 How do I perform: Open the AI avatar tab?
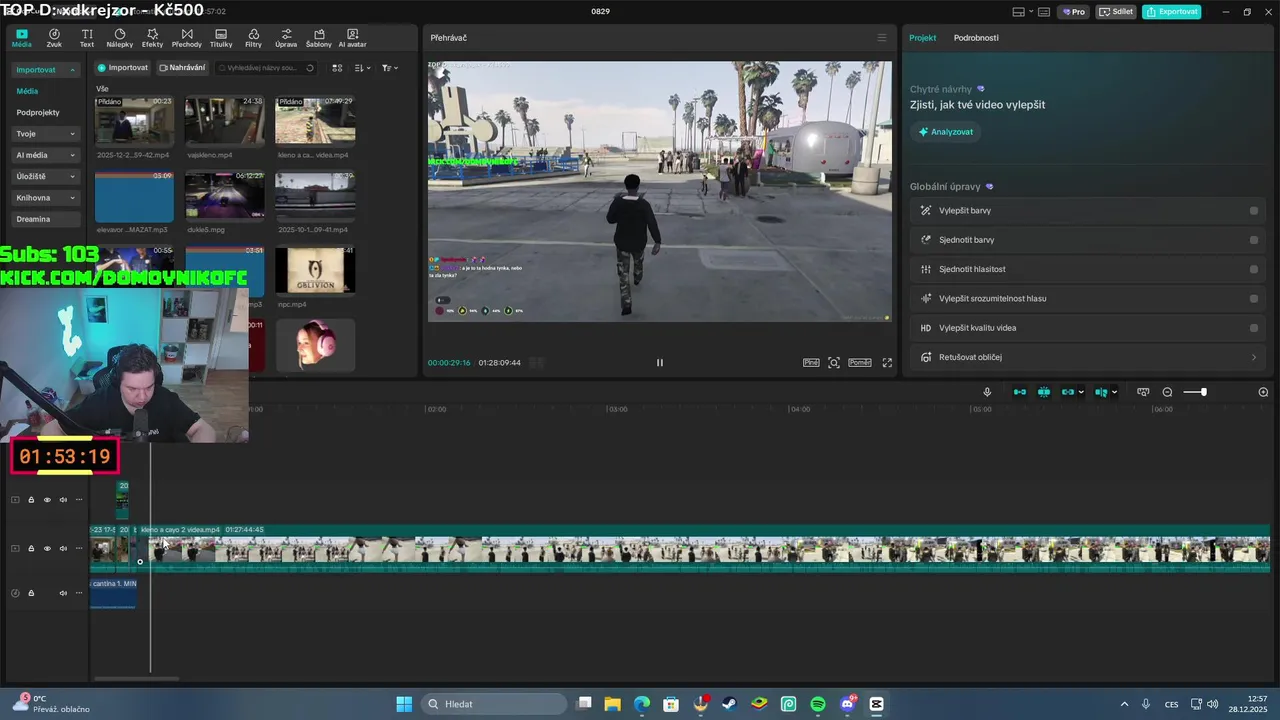(x=352, y=38)
